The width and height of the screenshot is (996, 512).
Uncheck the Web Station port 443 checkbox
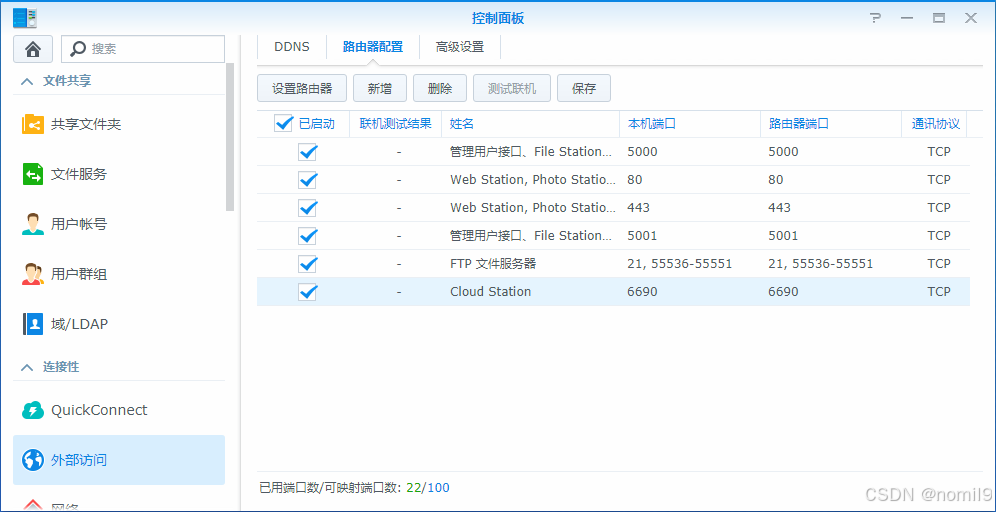pyautogui.click(x=307, y=208)
